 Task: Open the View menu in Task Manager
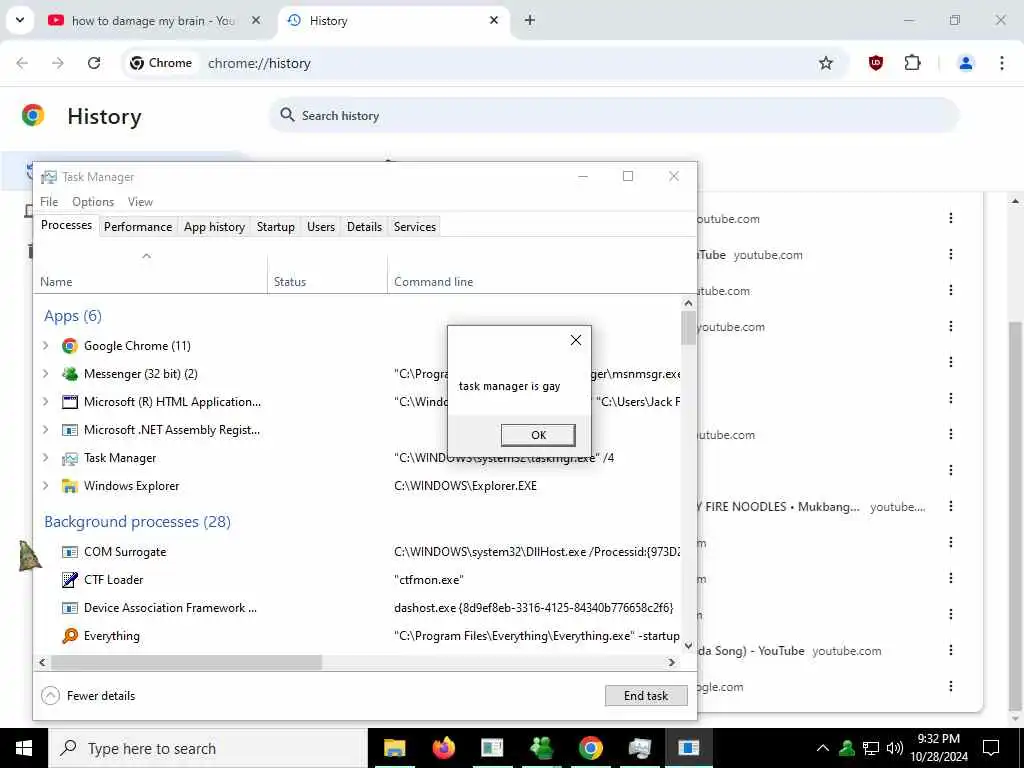pyautogui.click(x=140, y=202)
